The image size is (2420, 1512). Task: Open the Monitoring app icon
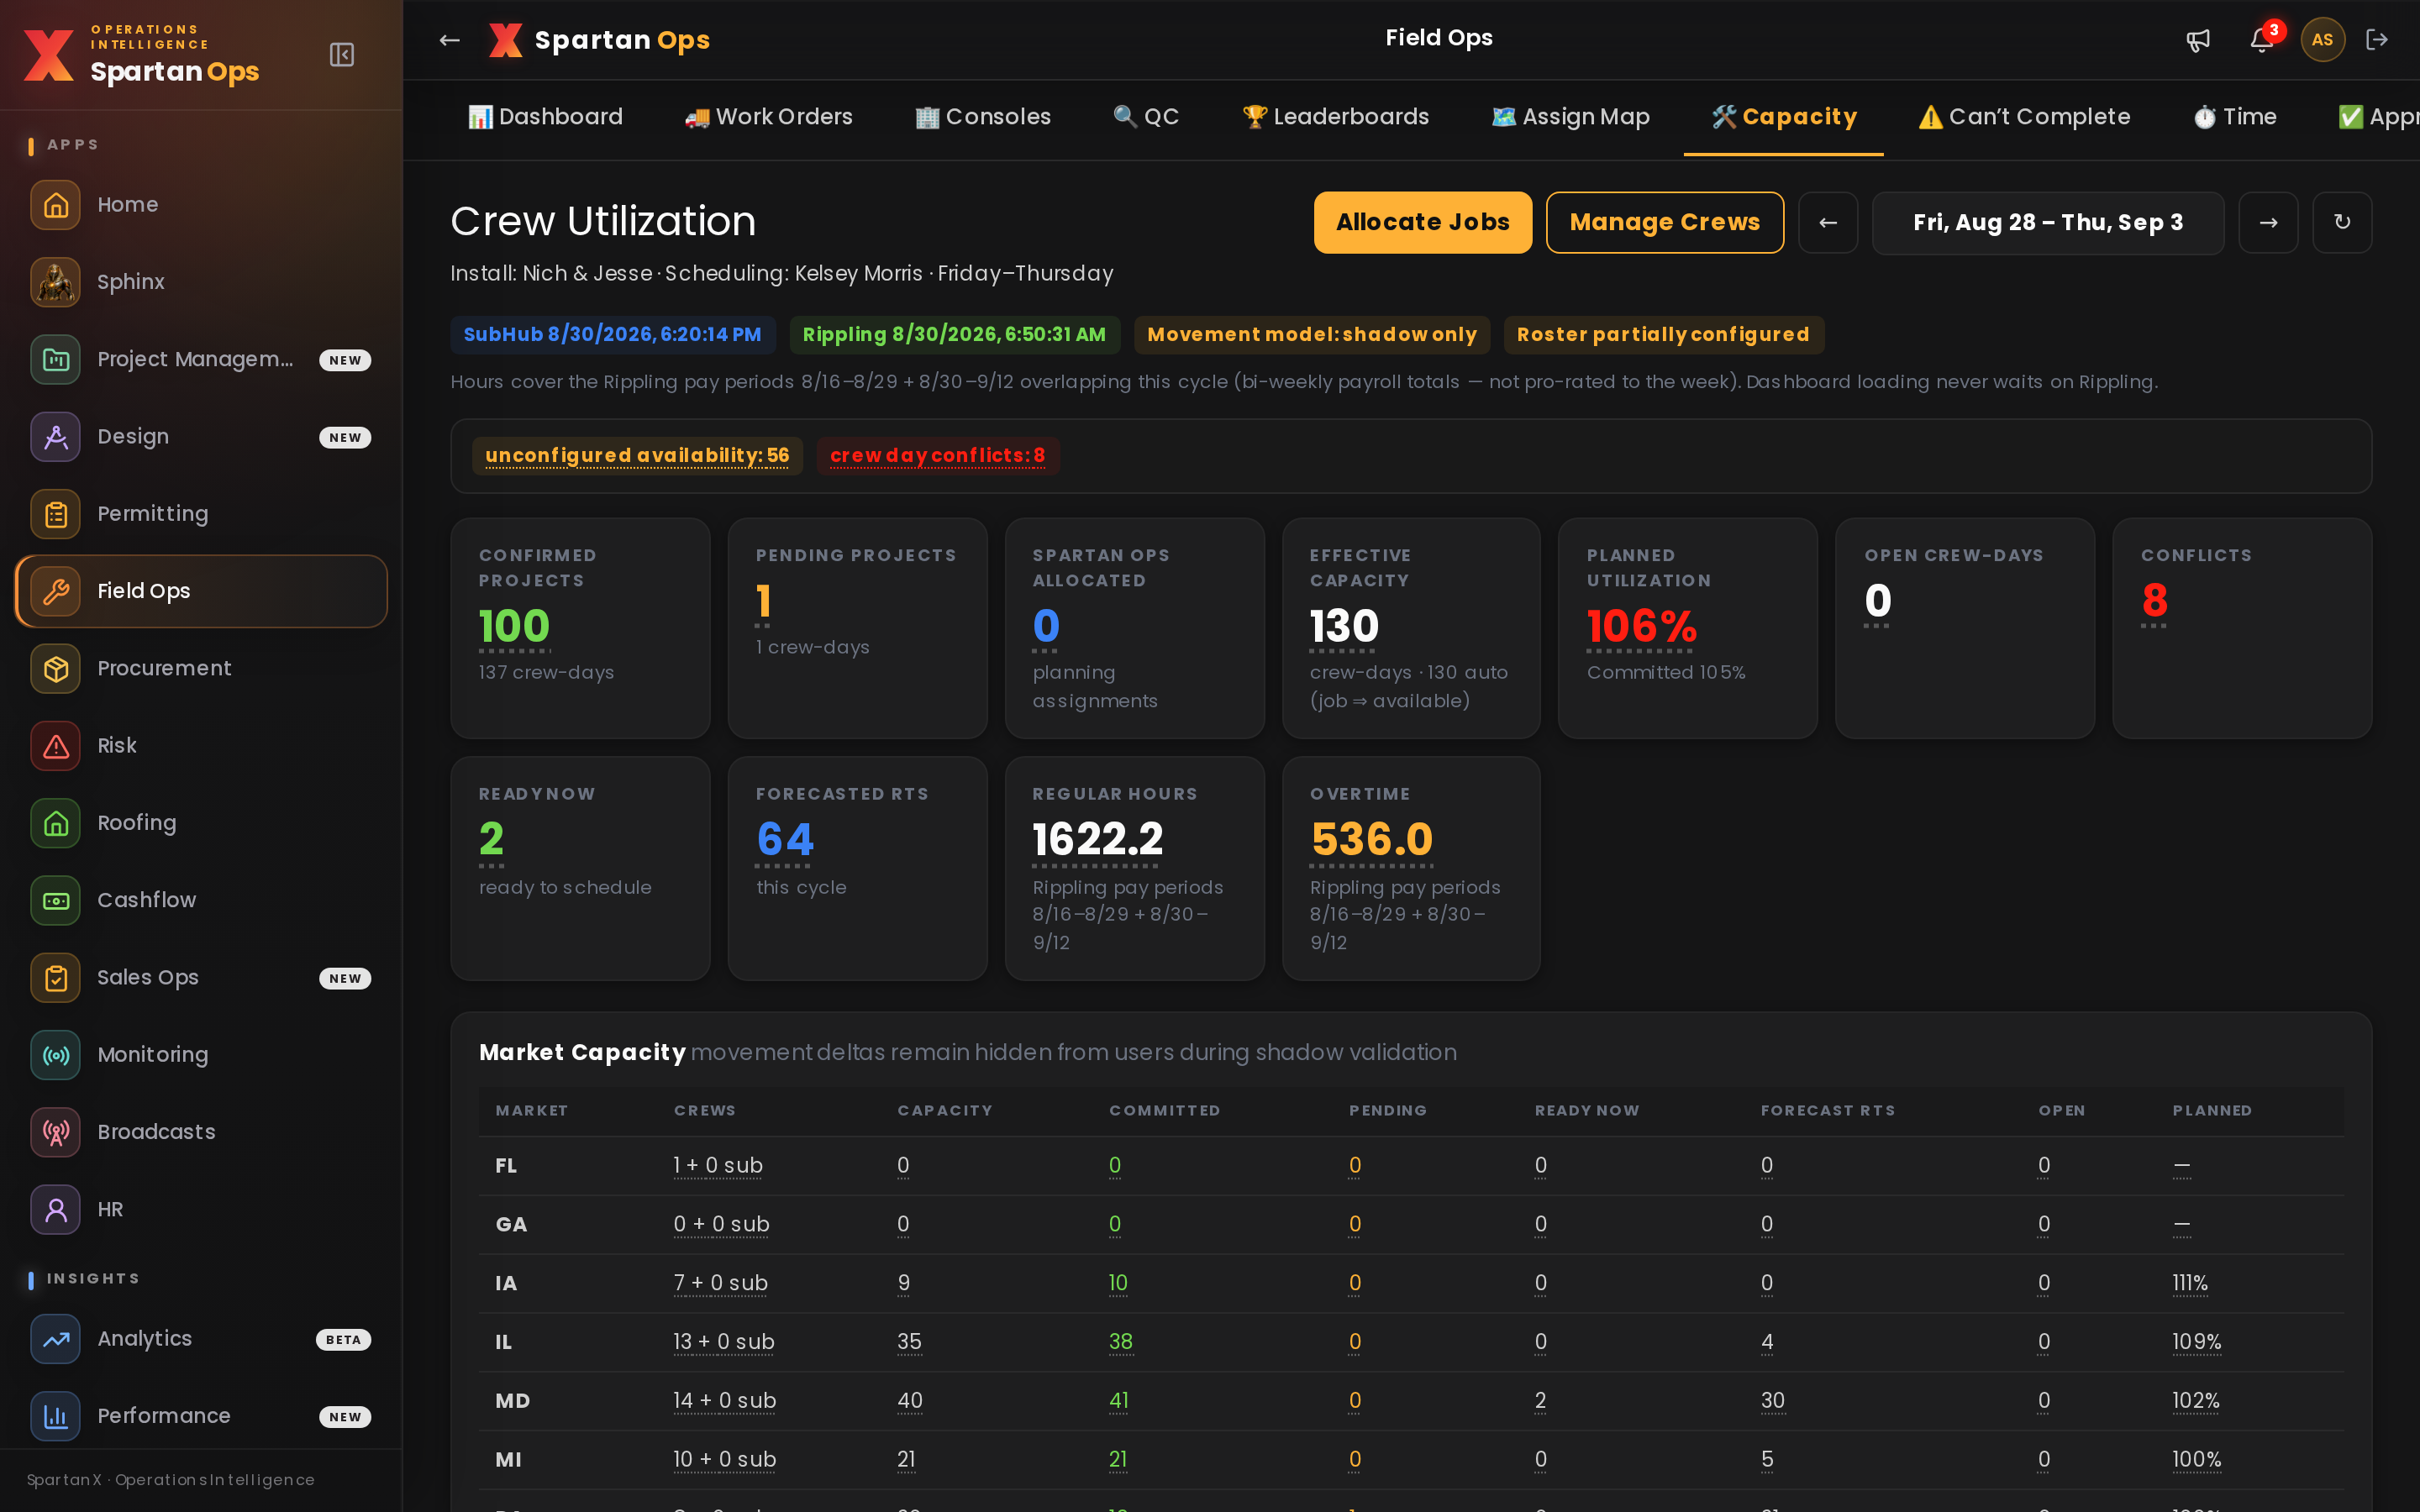point(56,1054)
